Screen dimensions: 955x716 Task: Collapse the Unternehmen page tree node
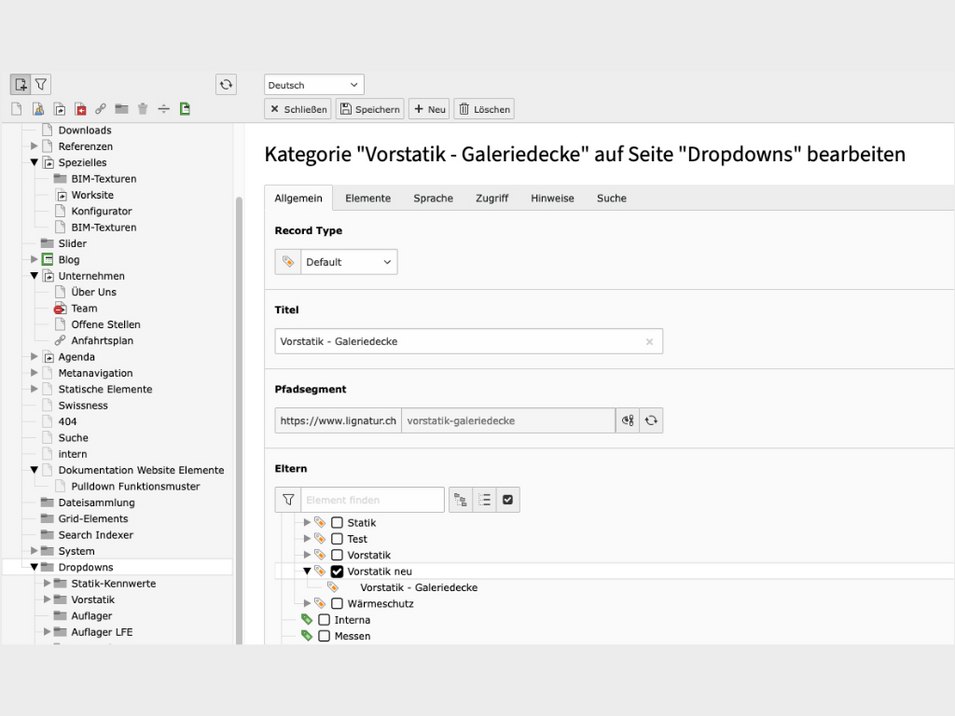pos(34,276)
